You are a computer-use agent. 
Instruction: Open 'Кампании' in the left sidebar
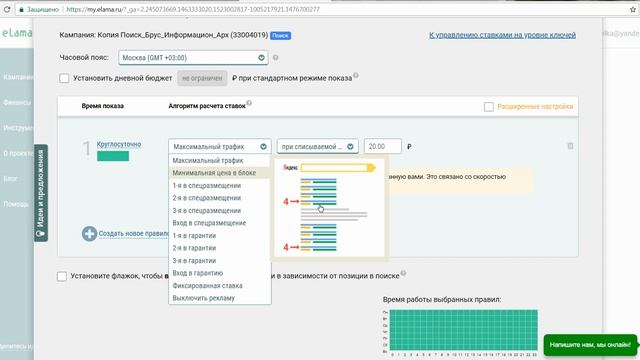point(18,77)
